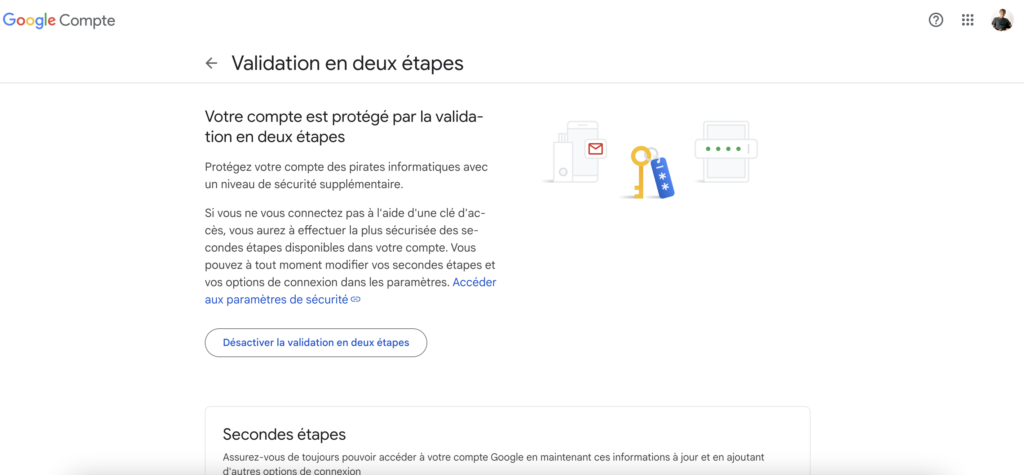Viewport: 1024px width, 475px height.
Task: Click the external-link icon after security settings link
Action: tap(355, 299)
